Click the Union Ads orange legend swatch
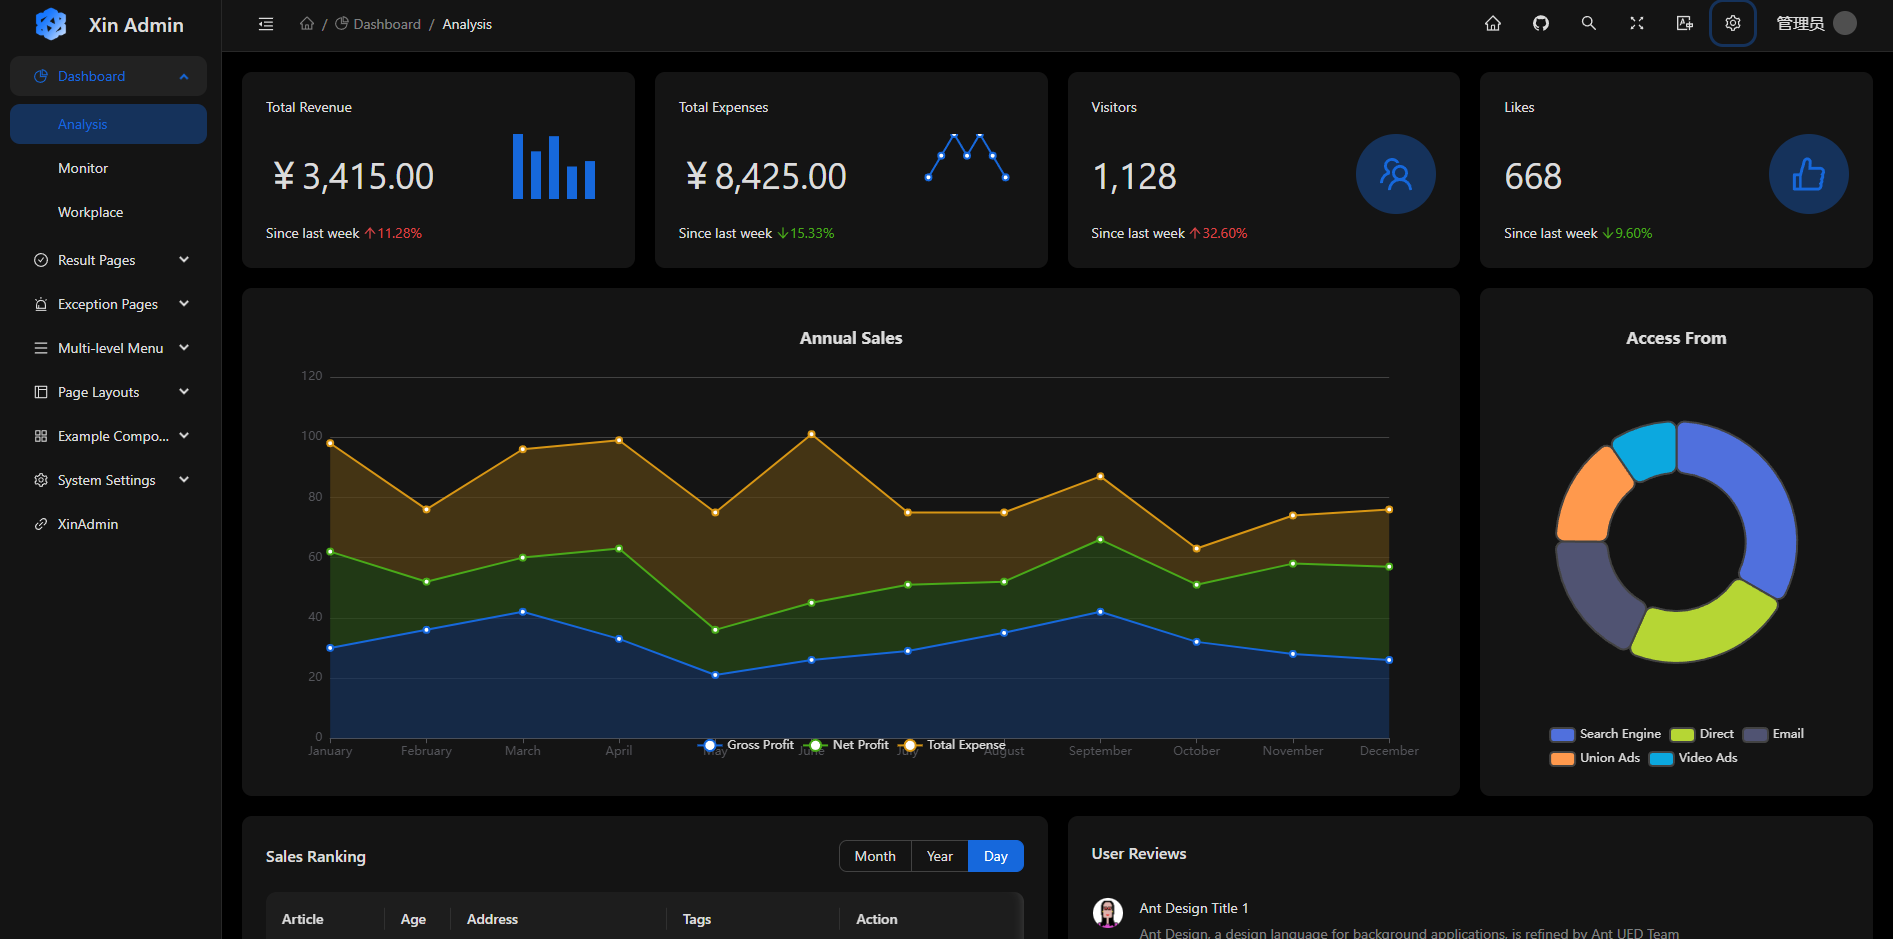Screen dimensions: 1893x939 pyautogui.click(x=1562, y=758)
